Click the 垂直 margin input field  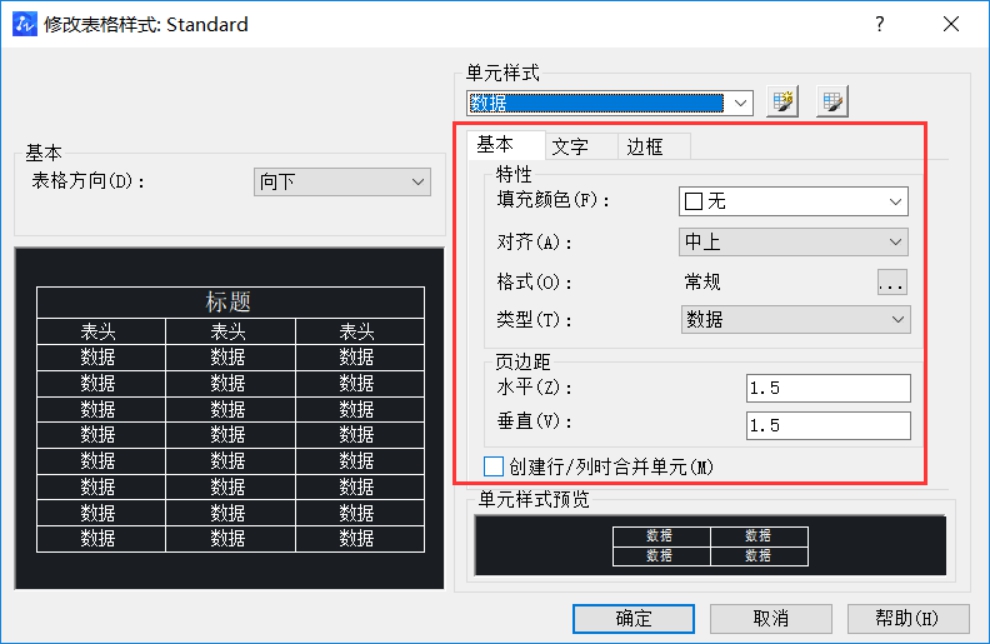(x=830, y=425)
